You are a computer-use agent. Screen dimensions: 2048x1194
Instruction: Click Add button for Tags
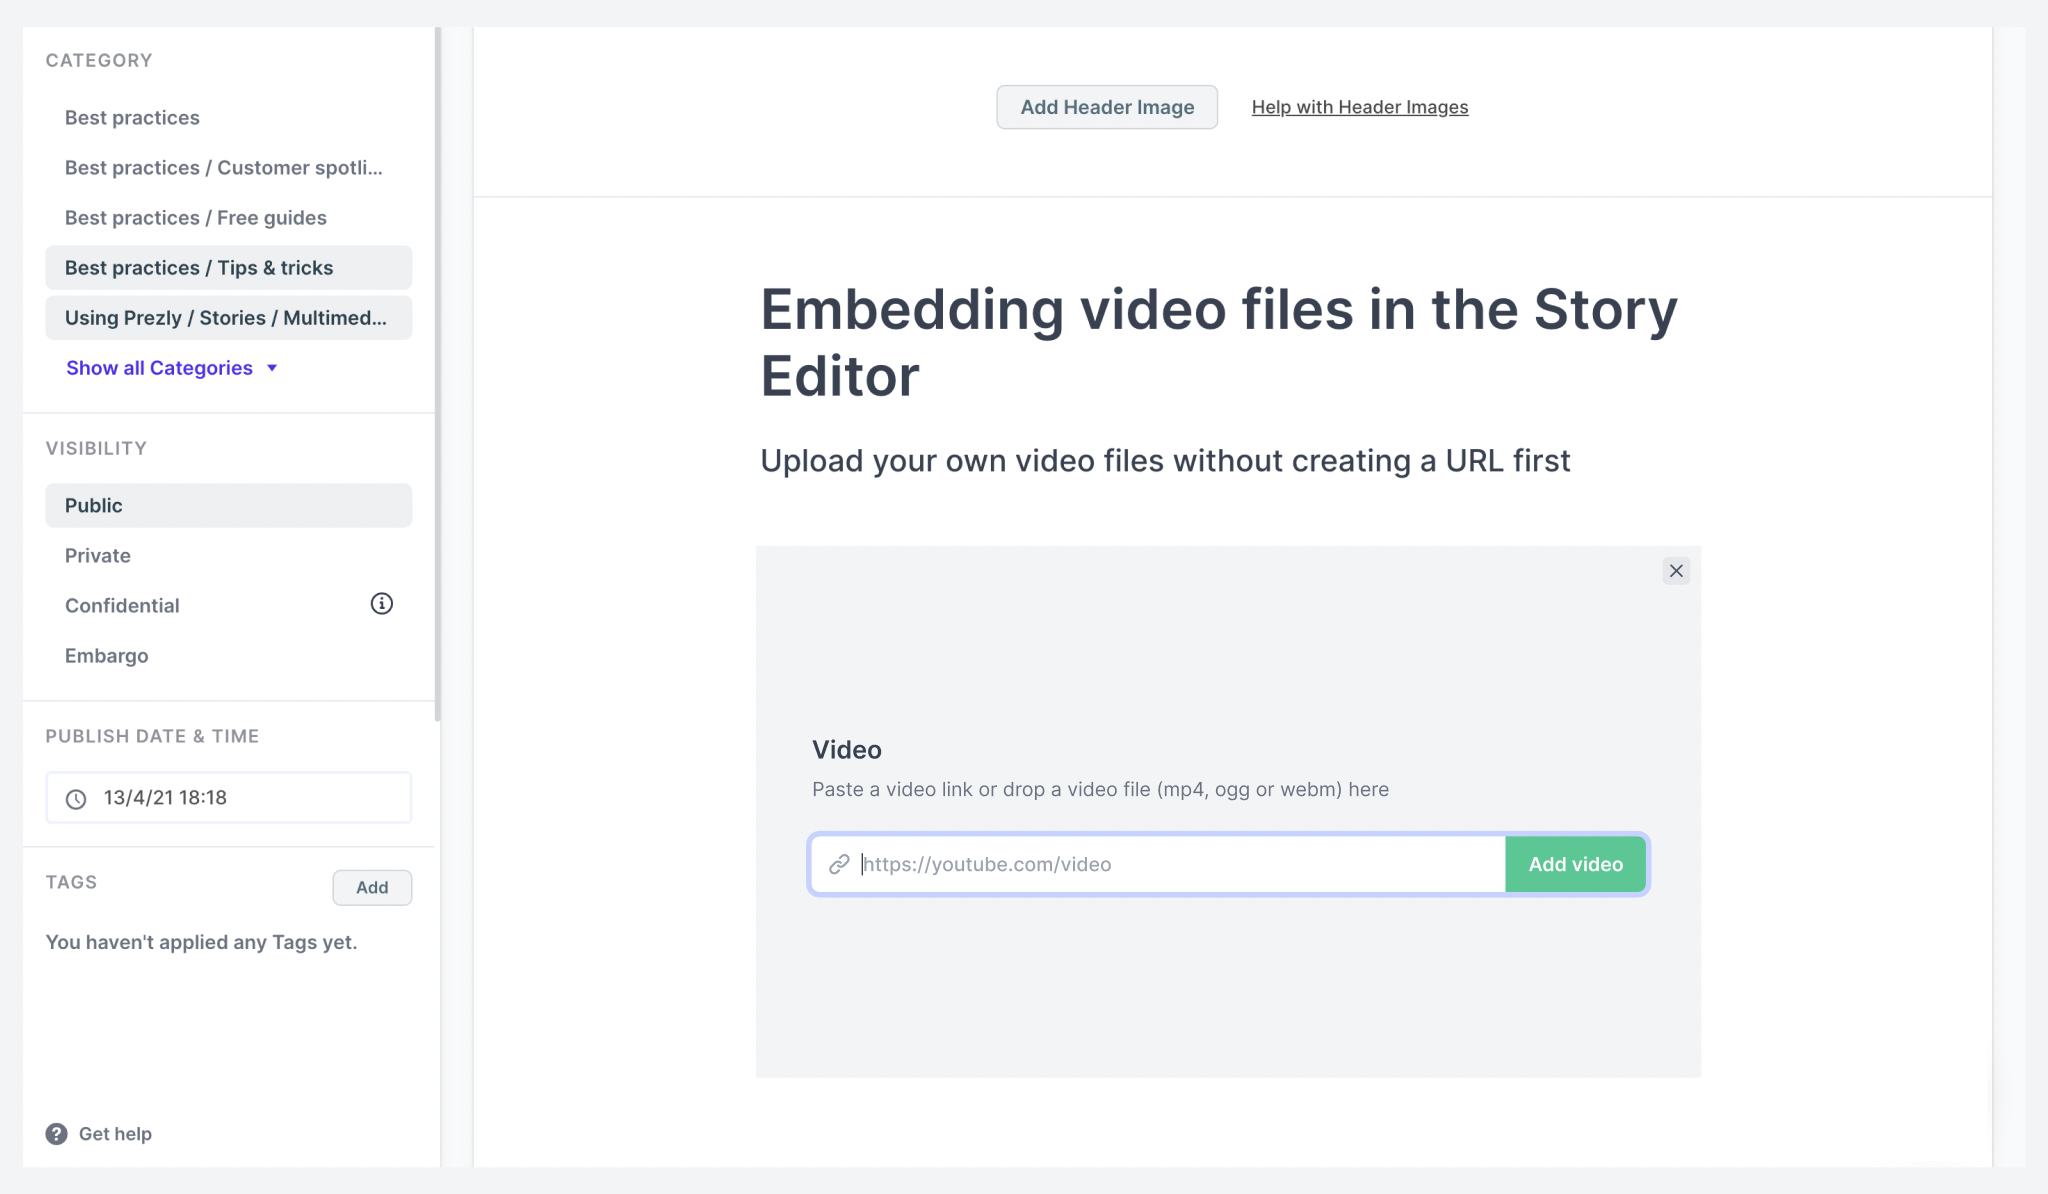tap(372, 887)
